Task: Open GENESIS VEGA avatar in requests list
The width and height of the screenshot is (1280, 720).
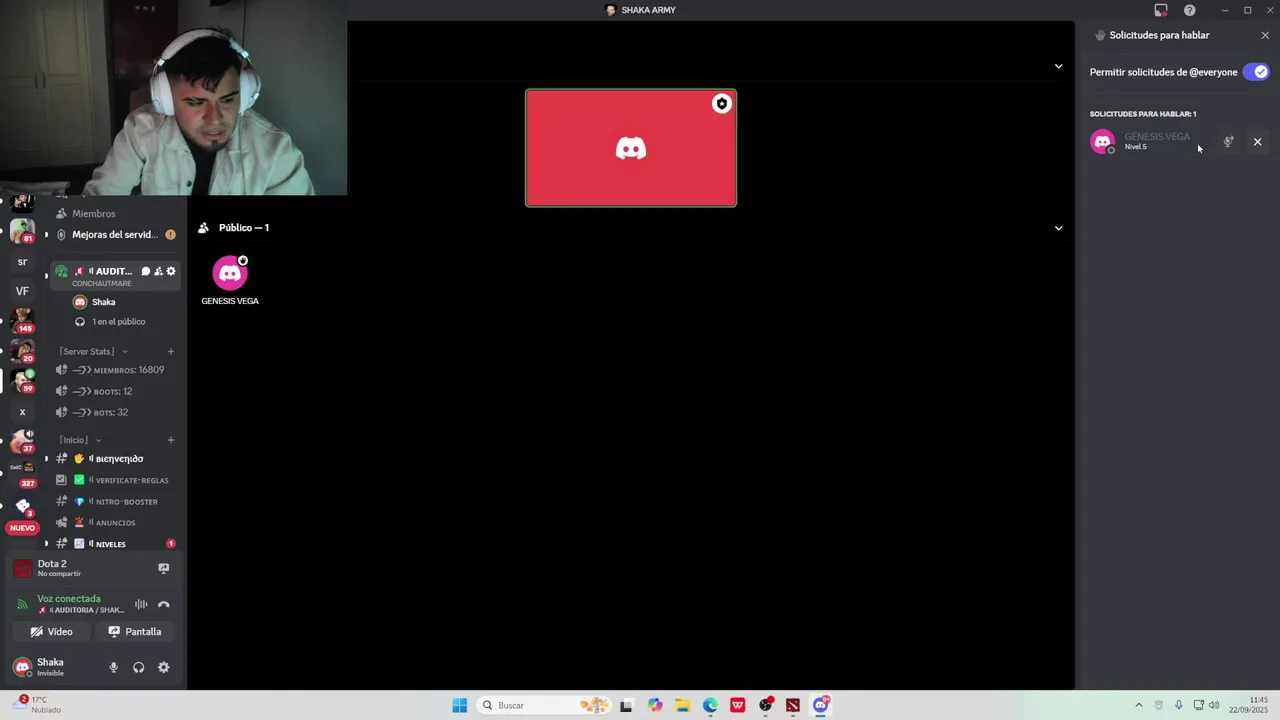Action: pyautogui.click(x=1102, y=142)
